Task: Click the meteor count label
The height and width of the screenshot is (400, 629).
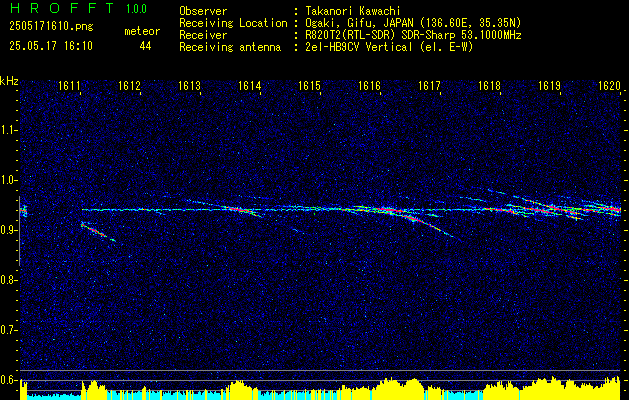Action: (142, 31)
